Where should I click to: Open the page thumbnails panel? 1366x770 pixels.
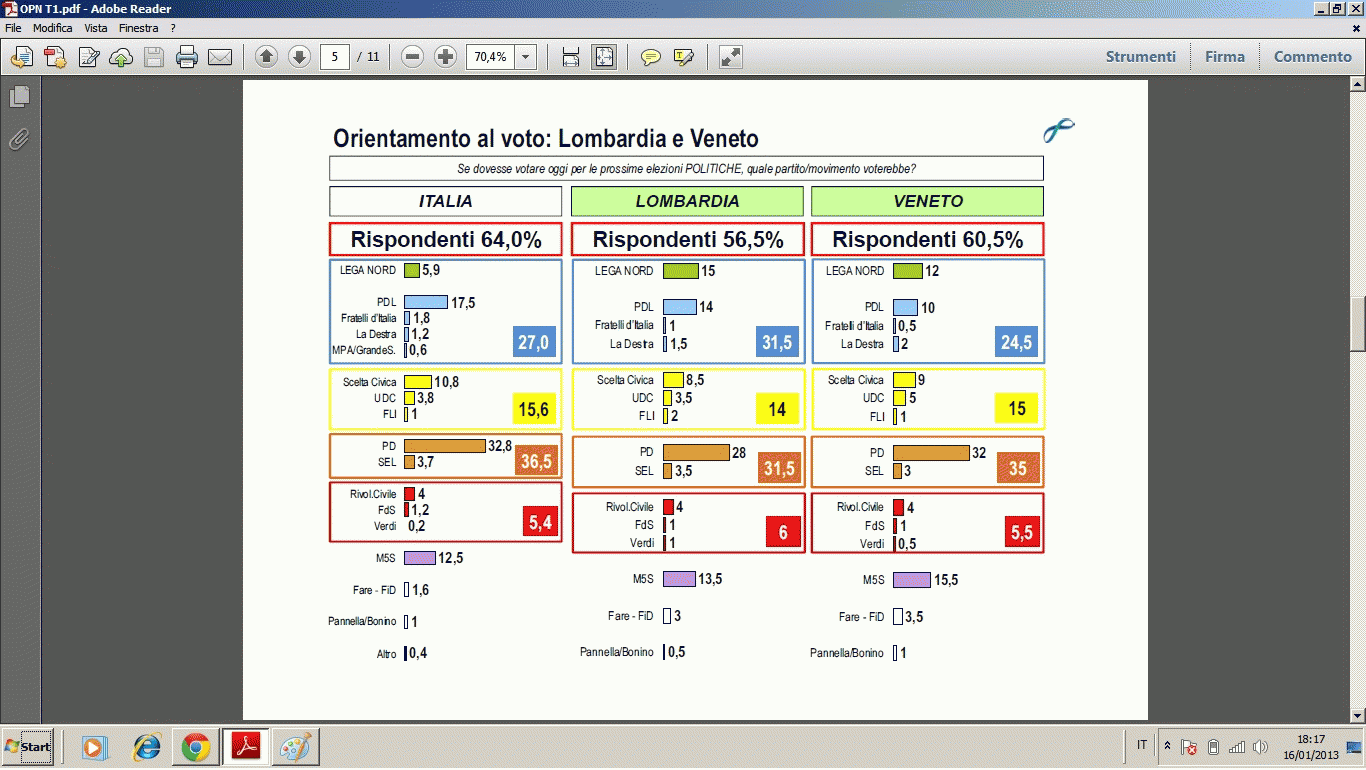point(19,97)
